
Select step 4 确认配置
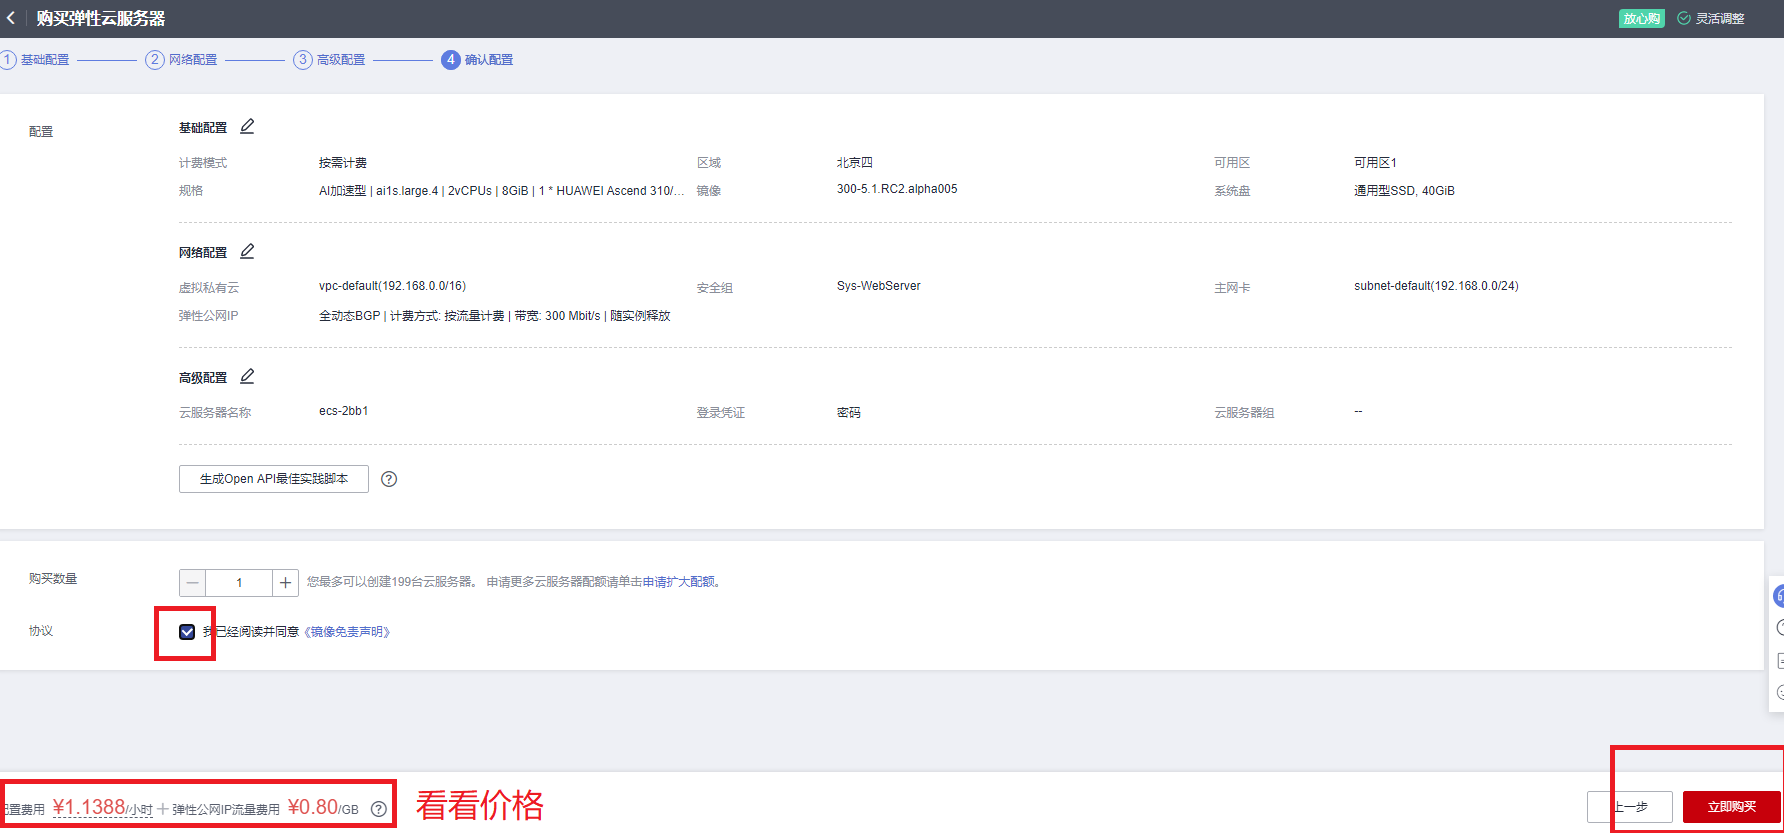[478, 60]
